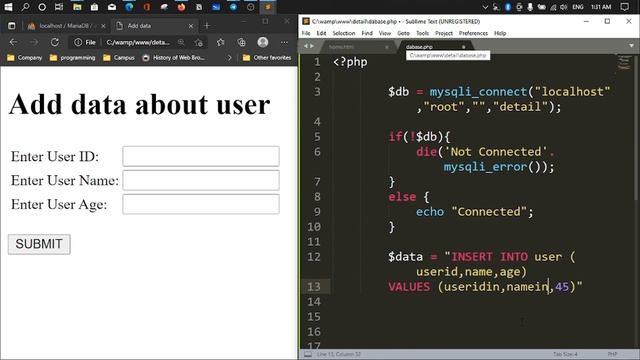Open the Goto menu

coord(403,33)
